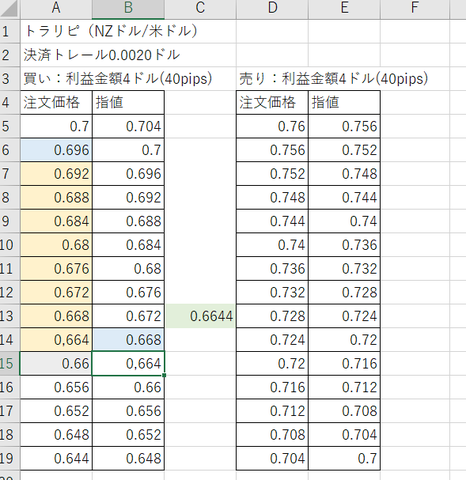Viewport: 466px width, 480px height.
Task: Select cell B19 with value 0.648
Action: pyautogui.click(x=128, y=458)
